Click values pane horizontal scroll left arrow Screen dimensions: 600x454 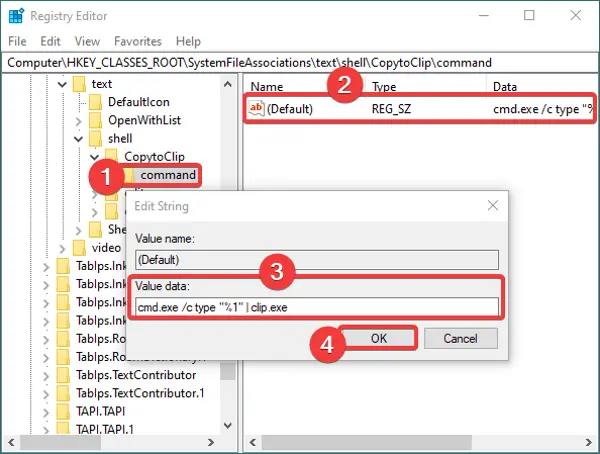[x=253, y=443]
